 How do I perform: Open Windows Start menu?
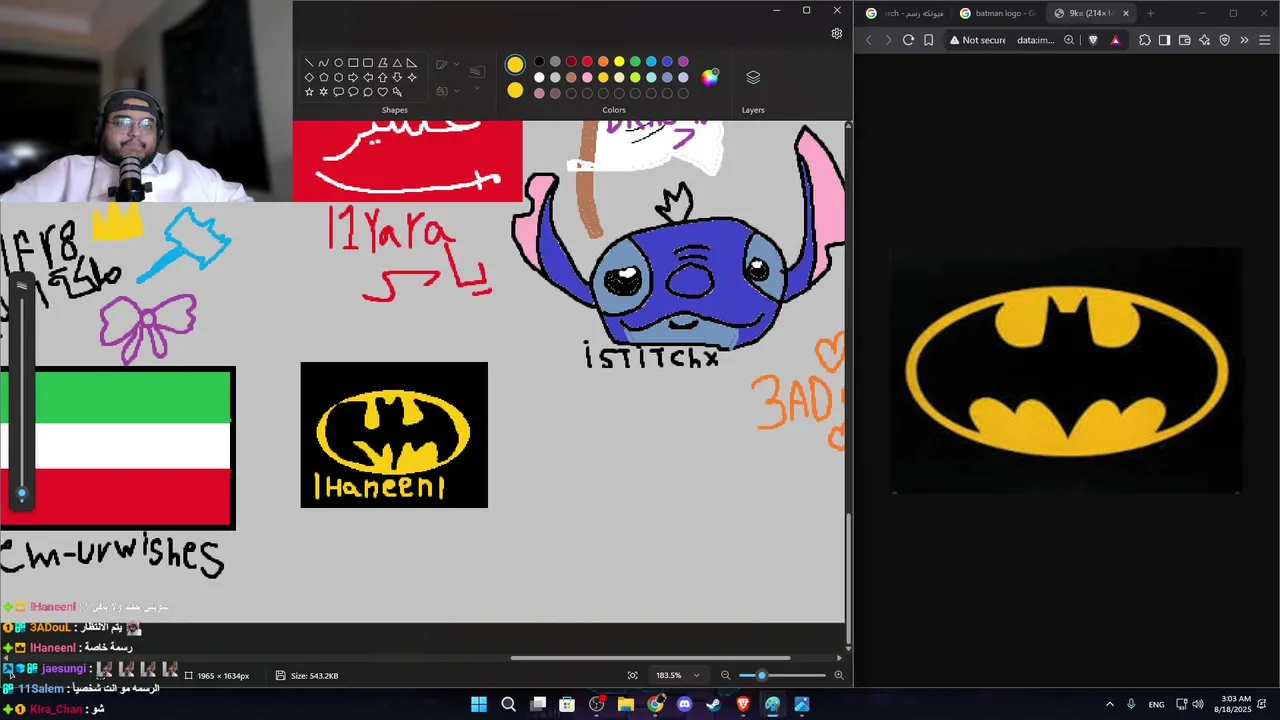479,704
